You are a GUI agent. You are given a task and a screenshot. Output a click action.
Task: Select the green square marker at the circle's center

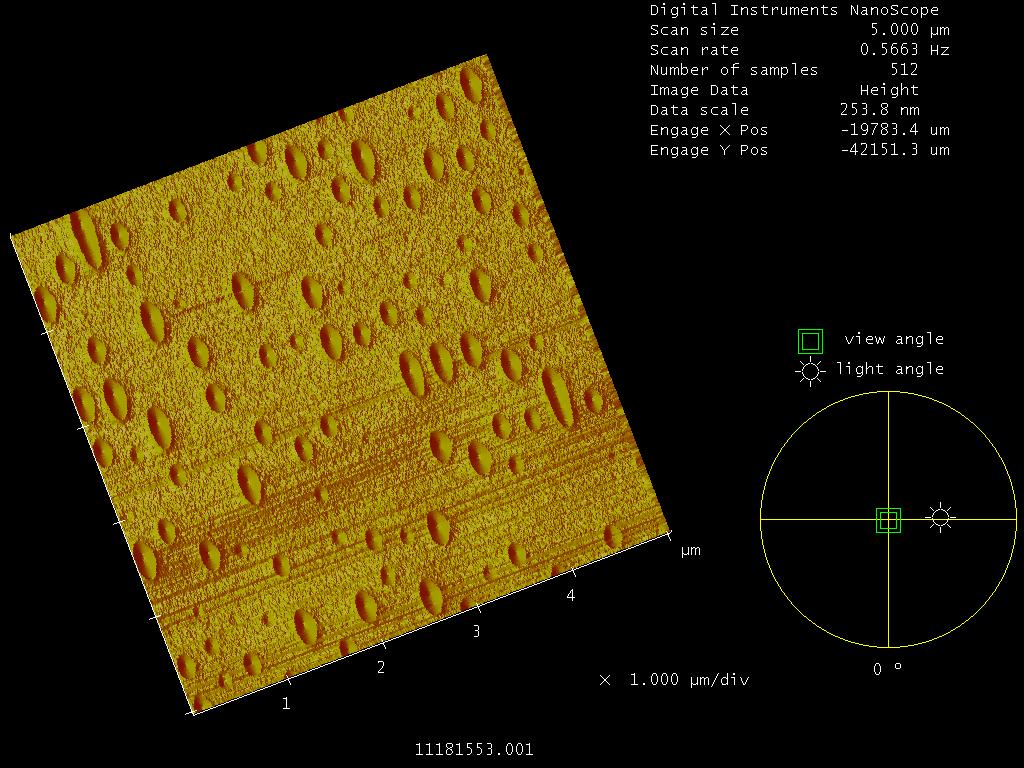[x=888, y=520]
